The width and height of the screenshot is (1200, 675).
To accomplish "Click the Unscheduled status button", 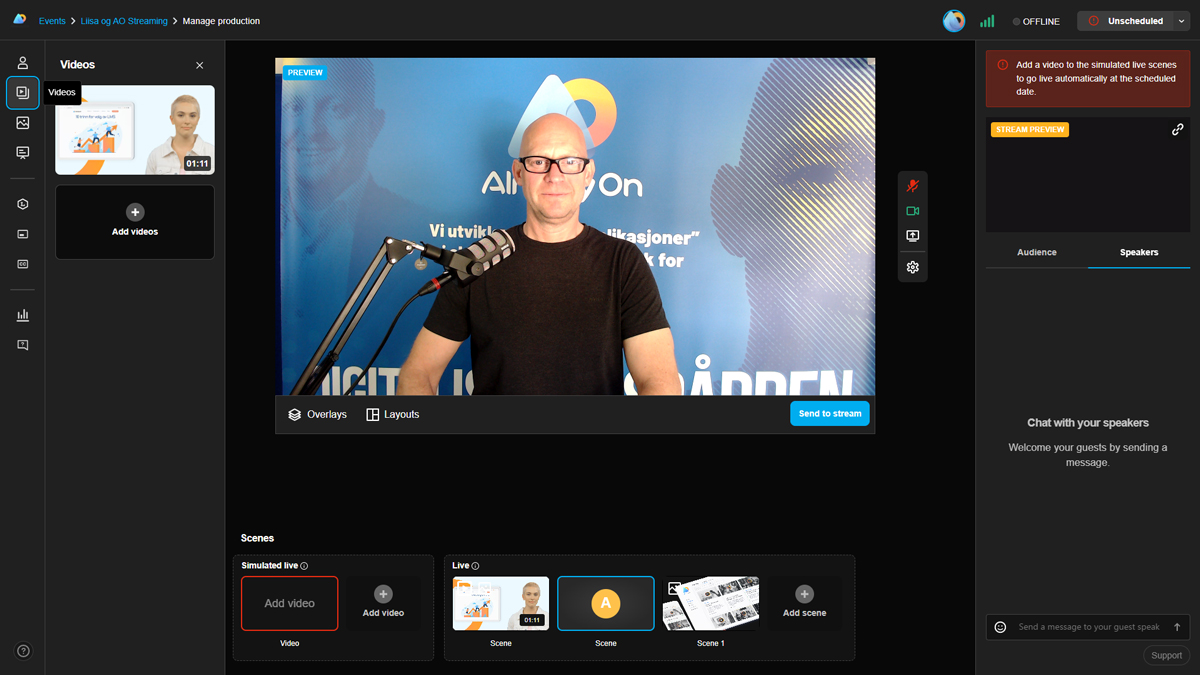I will tap(1125, 21).
